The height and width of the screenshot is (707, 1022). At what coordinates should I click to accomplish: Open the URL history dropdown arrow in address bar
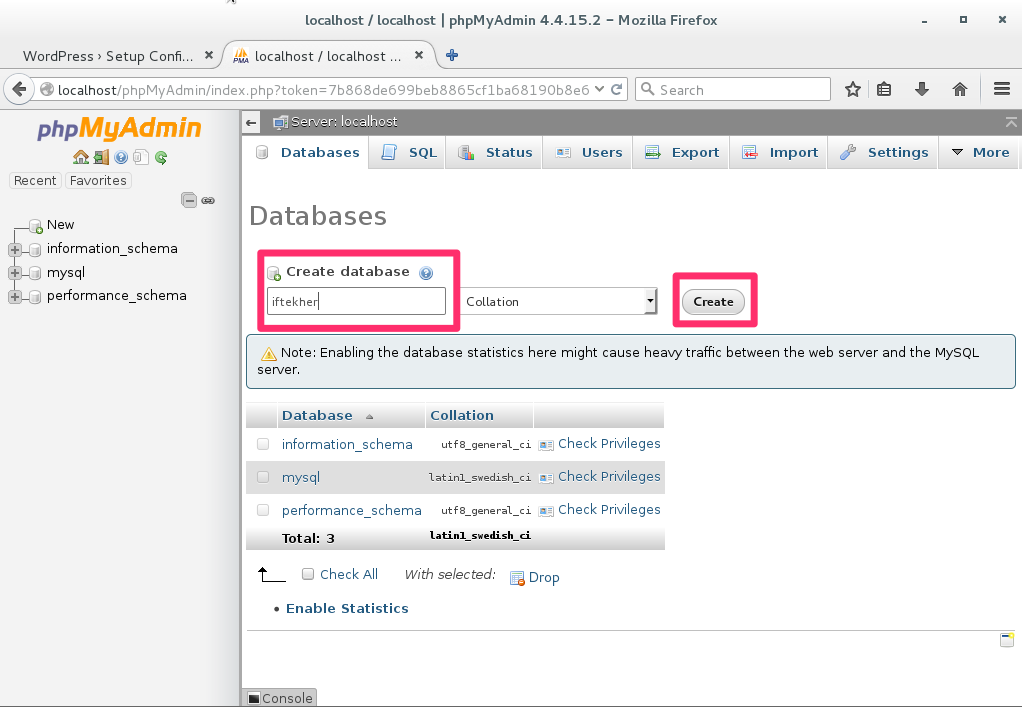tap(600, 89)
